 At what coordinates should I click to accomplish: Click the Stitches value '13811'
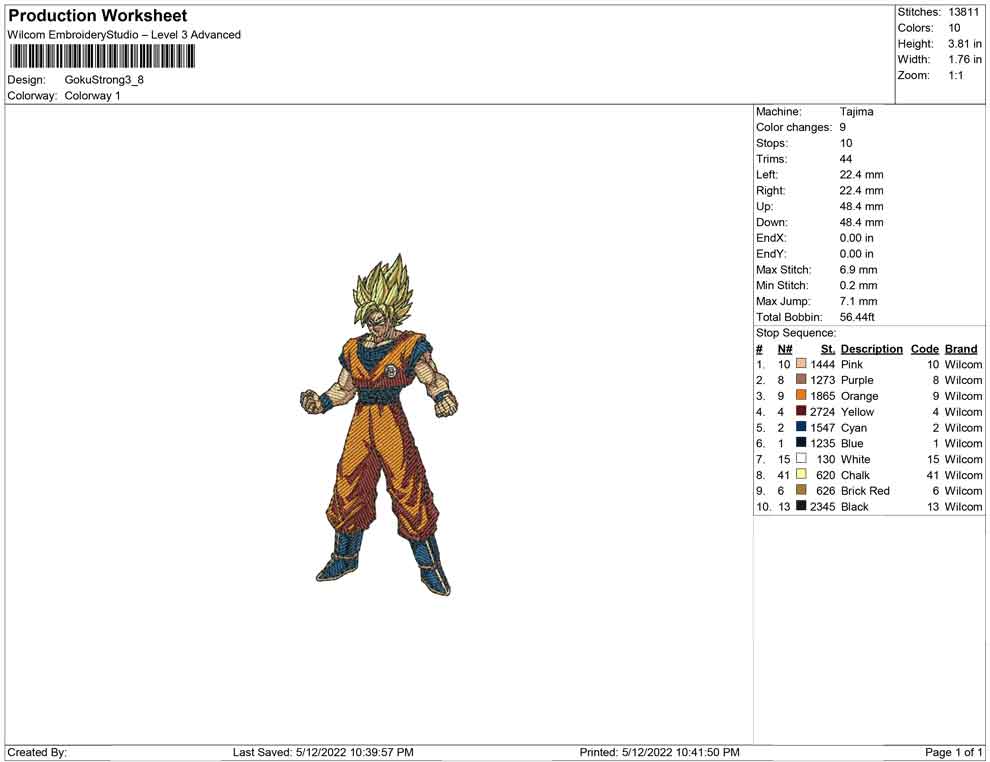click(x=963, y=12)
